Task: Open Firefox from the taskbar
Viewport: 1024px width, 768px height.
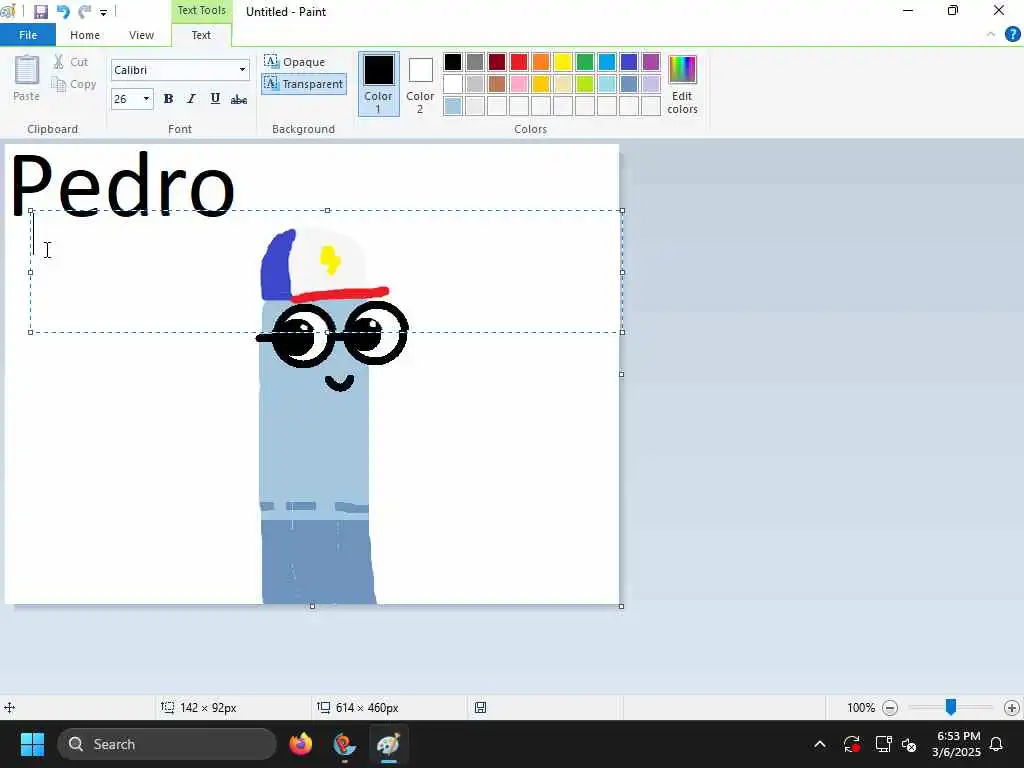Action: coord(301,744)
